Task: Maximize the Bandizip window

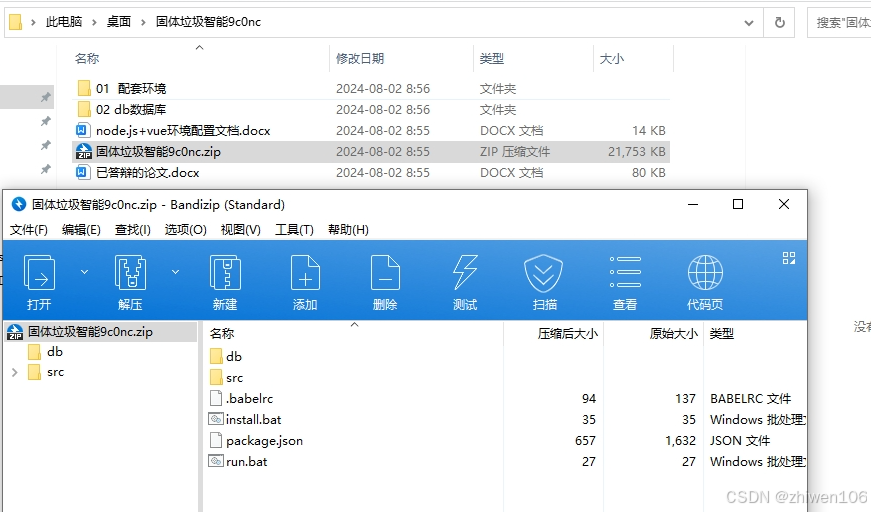Action: (x=738, y=204)
